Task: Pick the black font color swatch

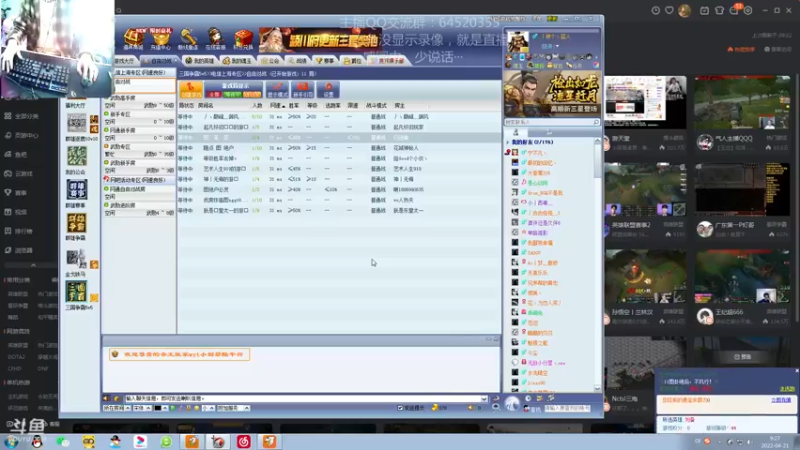Action: [x=158, y=408]
